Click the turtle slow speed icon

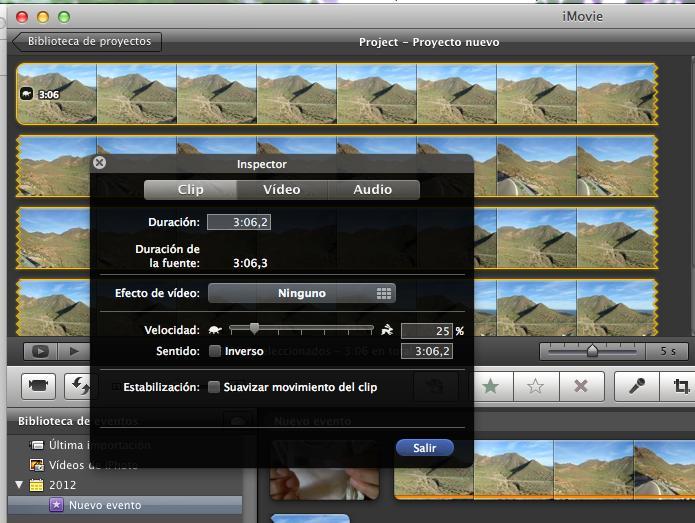(215, 329)
